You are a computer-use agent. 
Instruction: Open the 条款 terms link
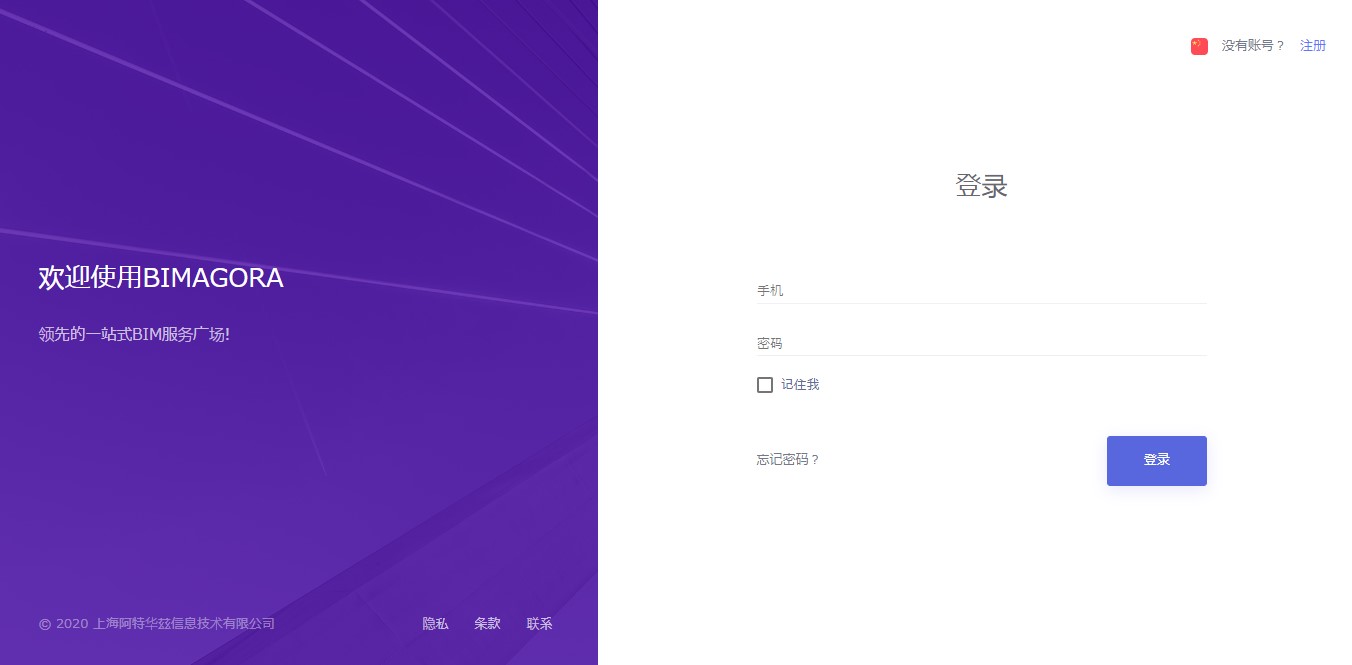[487, 624]
